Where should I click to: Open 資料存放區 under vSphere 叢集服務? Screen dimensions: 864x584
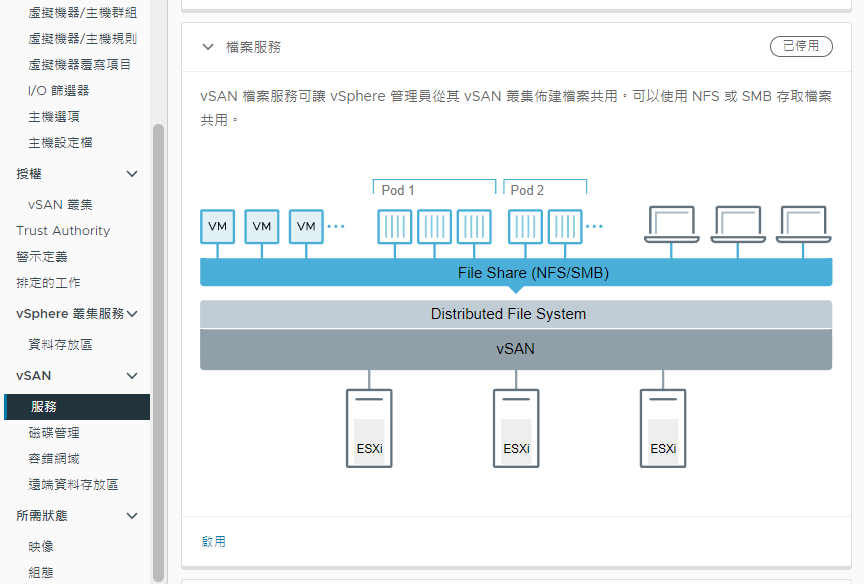click(60, 344)
